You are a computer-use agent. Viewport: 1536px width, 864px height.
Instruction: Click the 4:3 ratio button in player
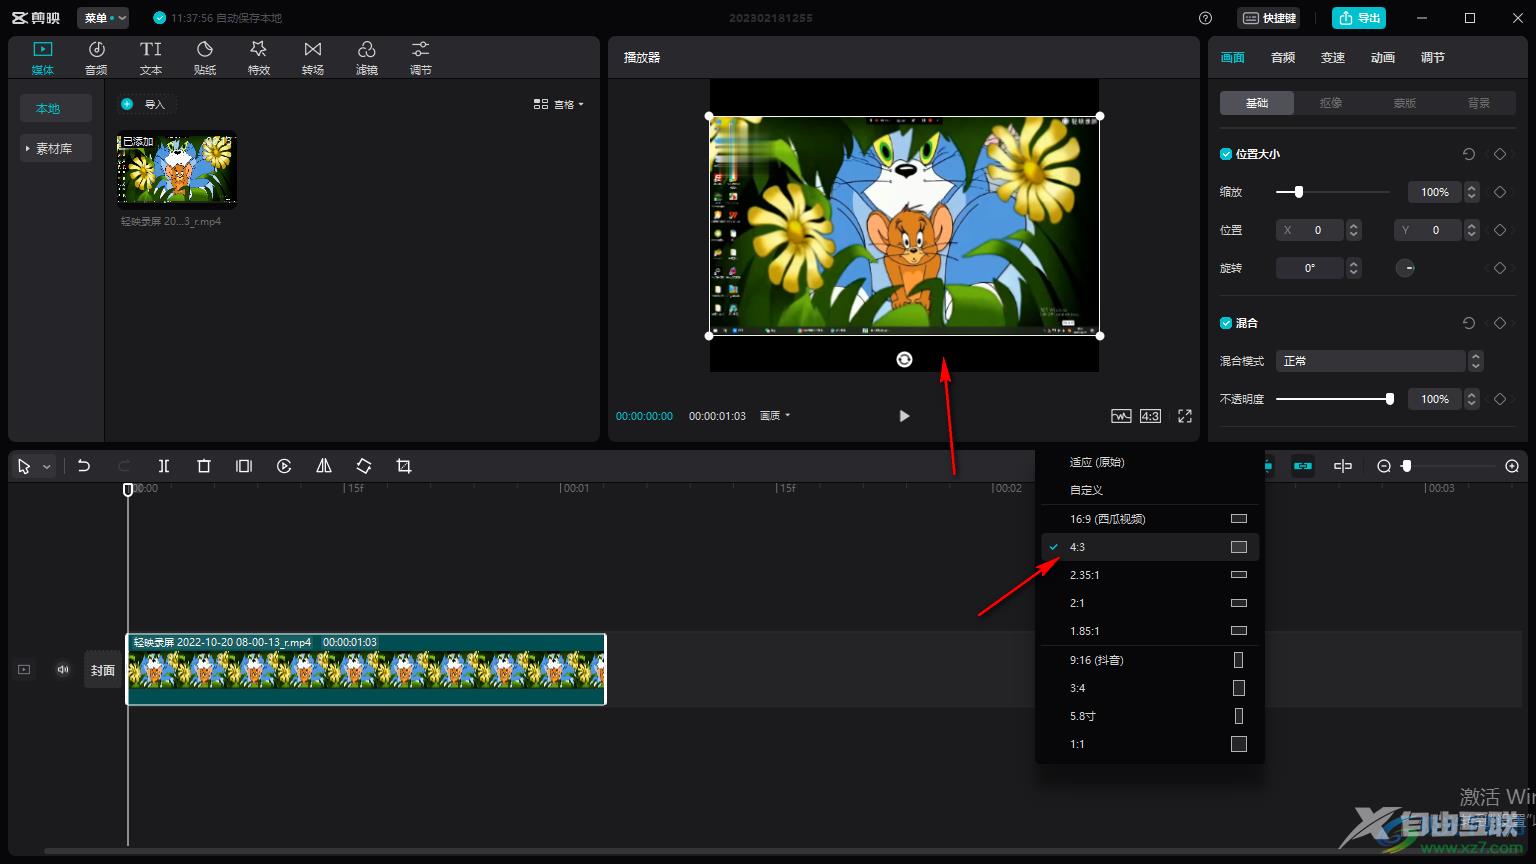(x=1151, y=416)
